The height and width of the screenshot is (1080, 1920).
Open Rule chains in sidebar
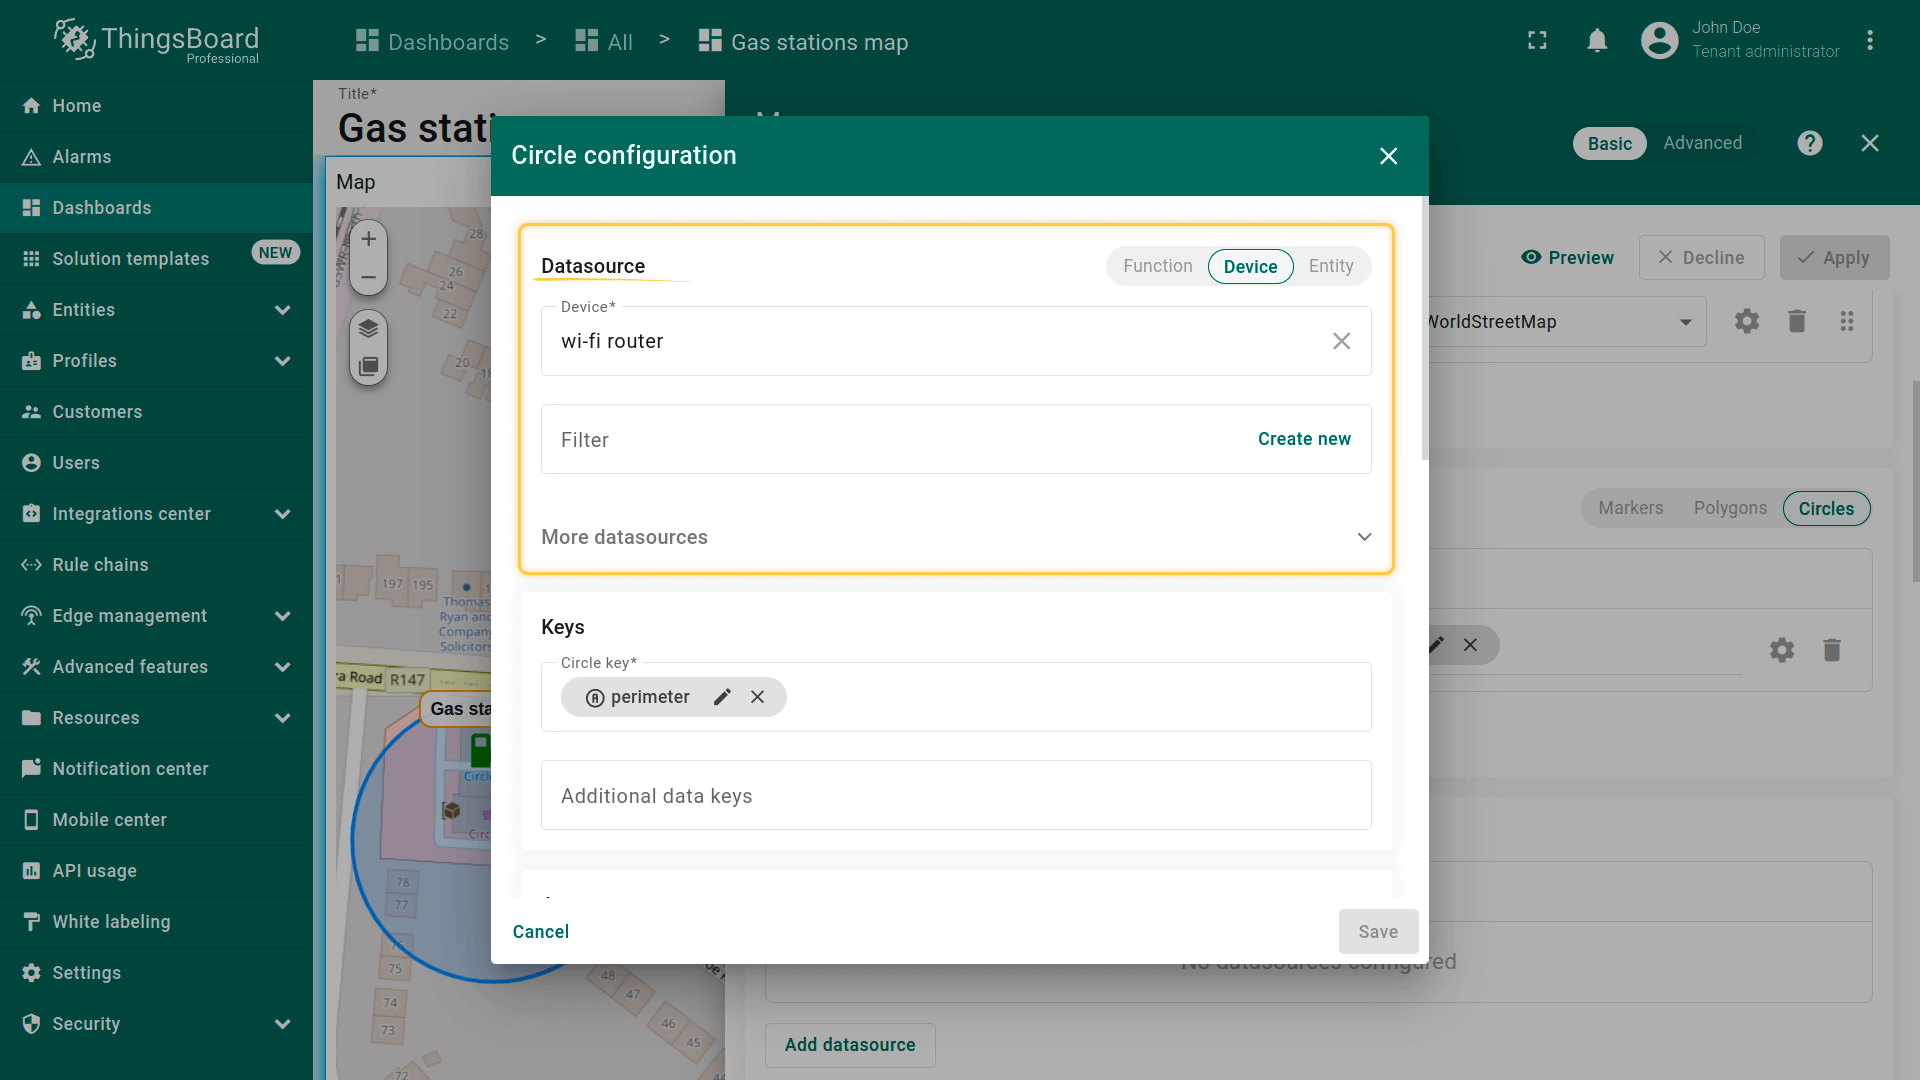pyautogui.click(x=100, y=565)
